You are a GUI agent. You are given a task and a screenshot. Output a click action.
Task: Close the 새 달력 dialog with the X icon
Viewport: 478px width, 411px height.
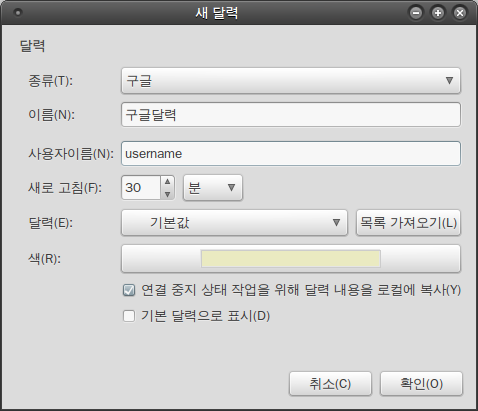(x=460, y=13)
